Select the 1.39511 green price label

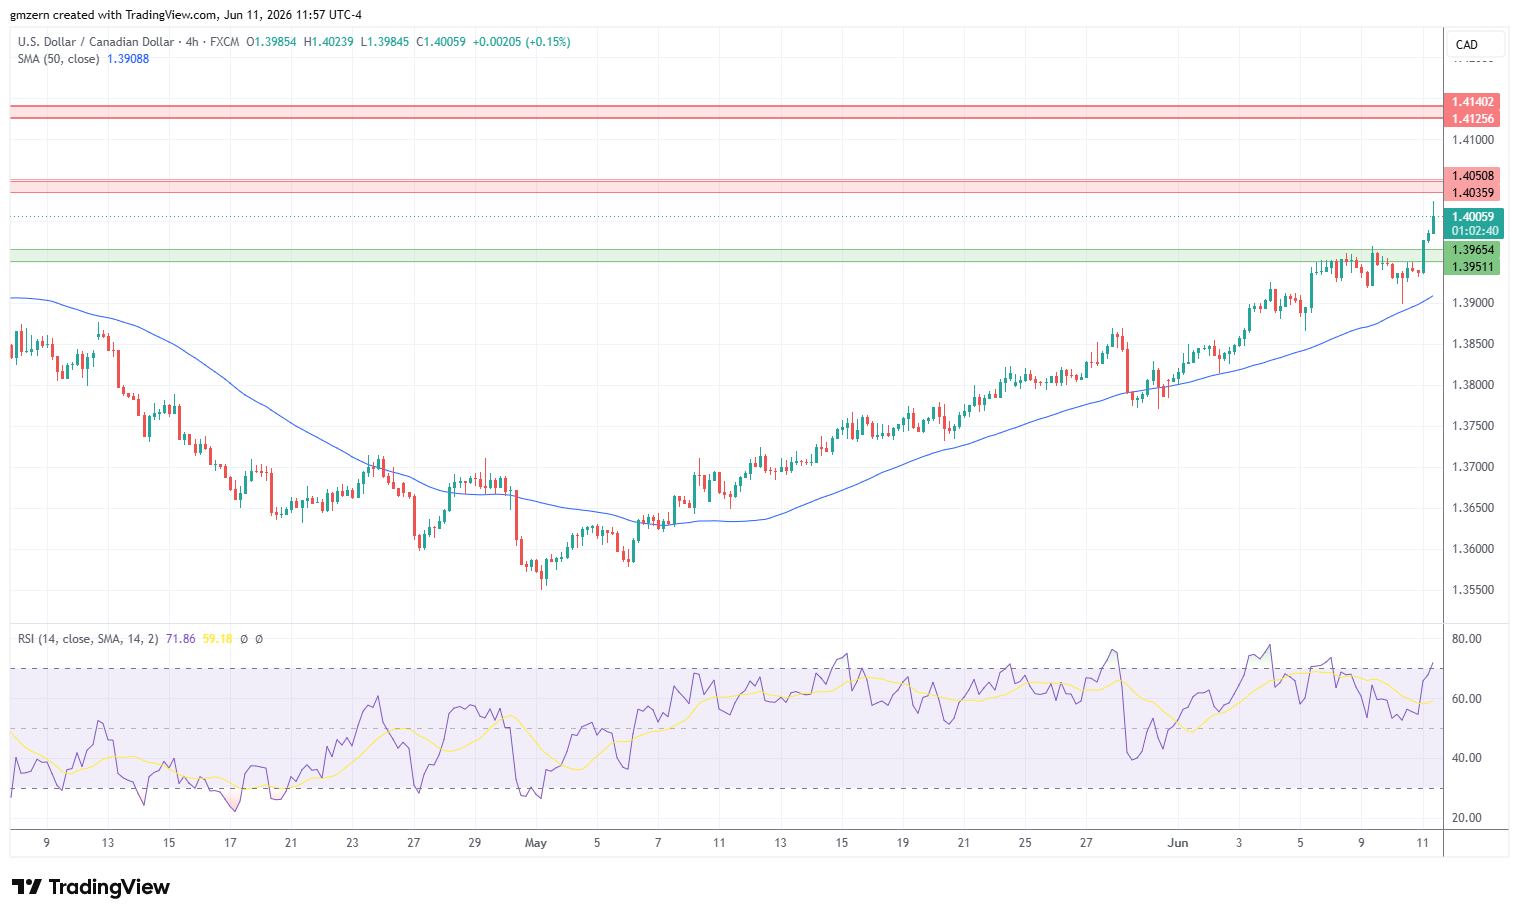(1473, 267)
